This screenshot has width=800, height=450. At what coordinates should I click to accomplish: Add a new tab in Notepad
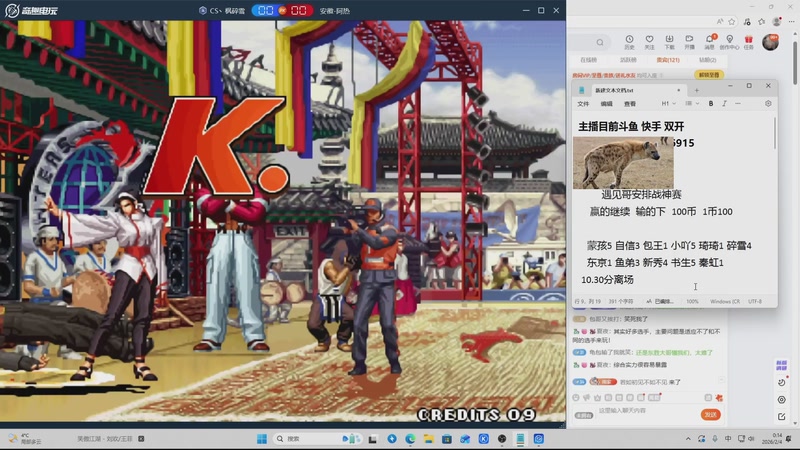click(x=696, y=90)
